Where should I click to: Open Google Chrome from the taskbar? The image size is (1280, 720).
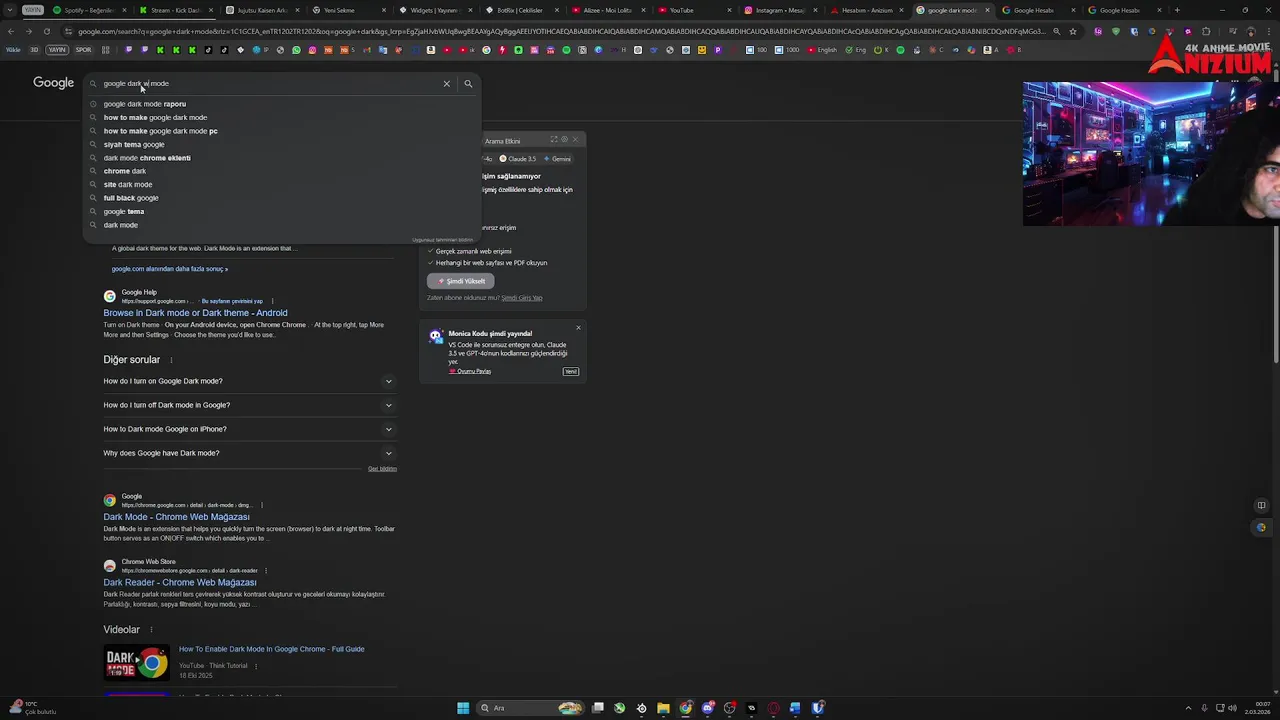point(685,708)
